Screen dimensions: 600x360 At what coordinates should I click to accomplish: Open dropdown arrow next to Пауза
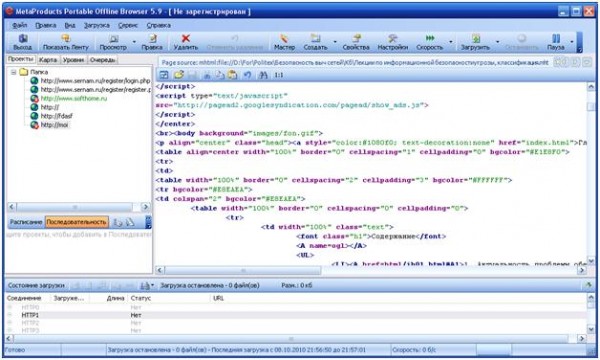pos(572,42)
